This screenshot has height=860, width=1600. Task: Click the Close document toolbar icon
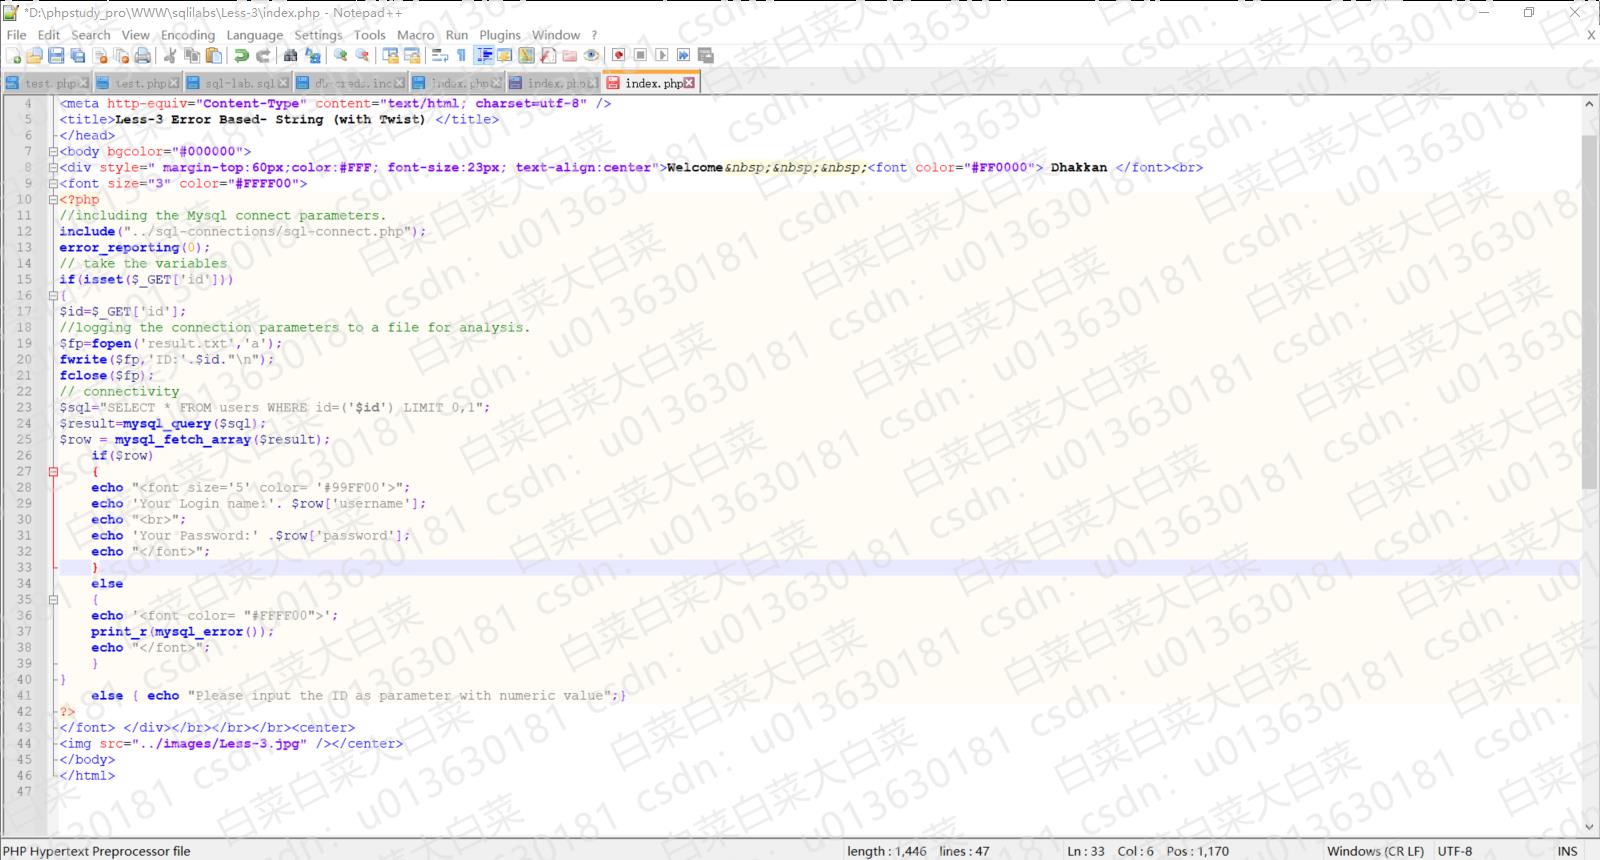tap(100, 55)
